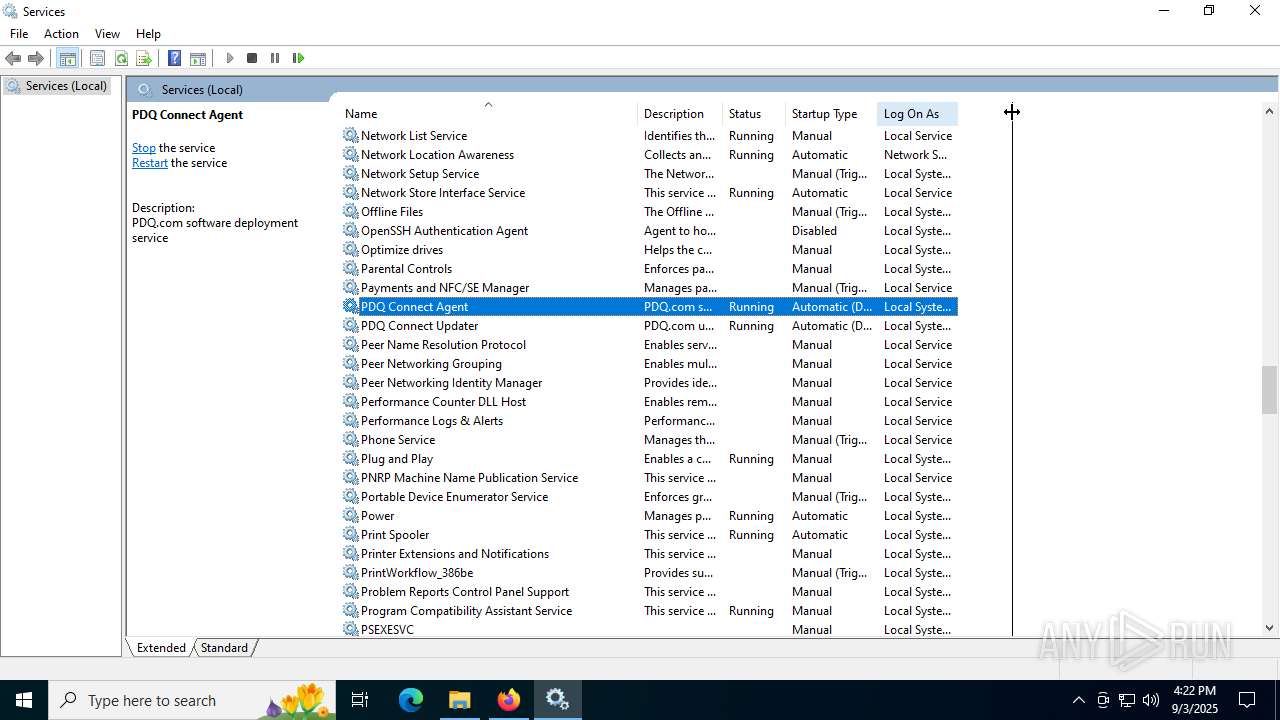
Task: Open the Help toolbar icon
Action: (174, 58)
